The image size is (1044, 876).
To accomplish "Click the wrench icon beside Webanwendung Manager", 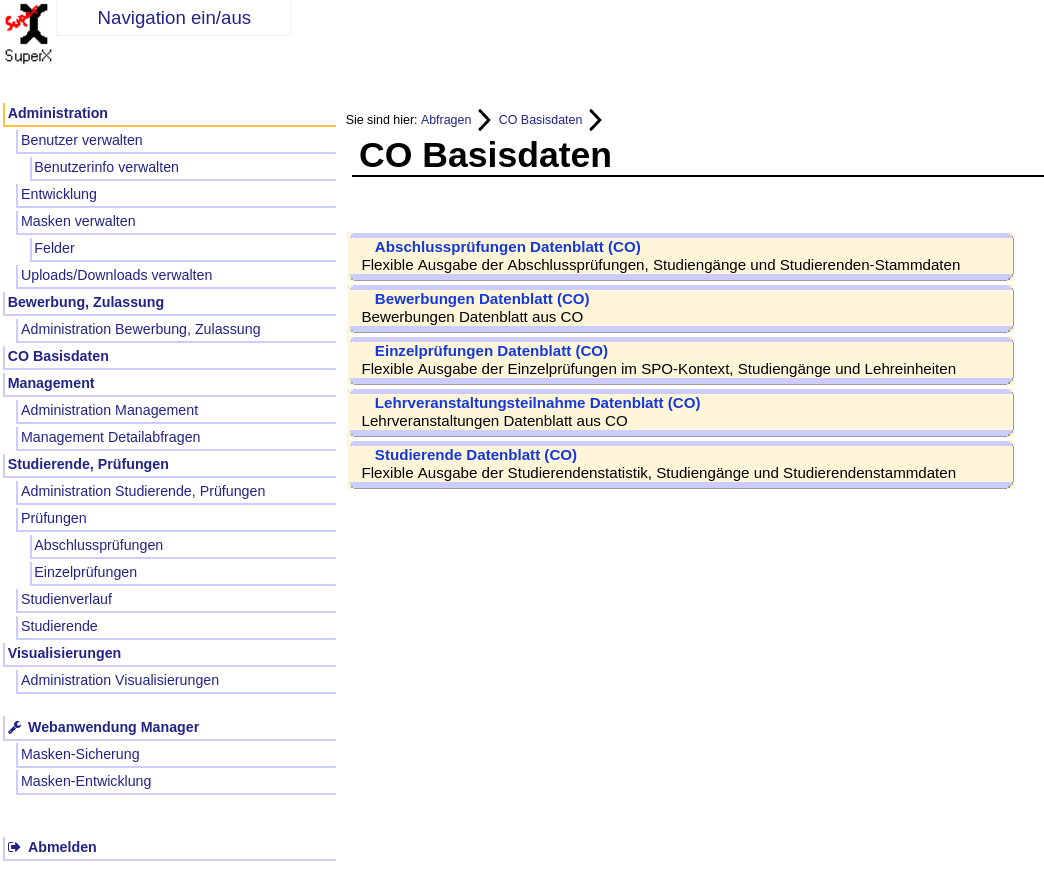I will tap(14, 727).
